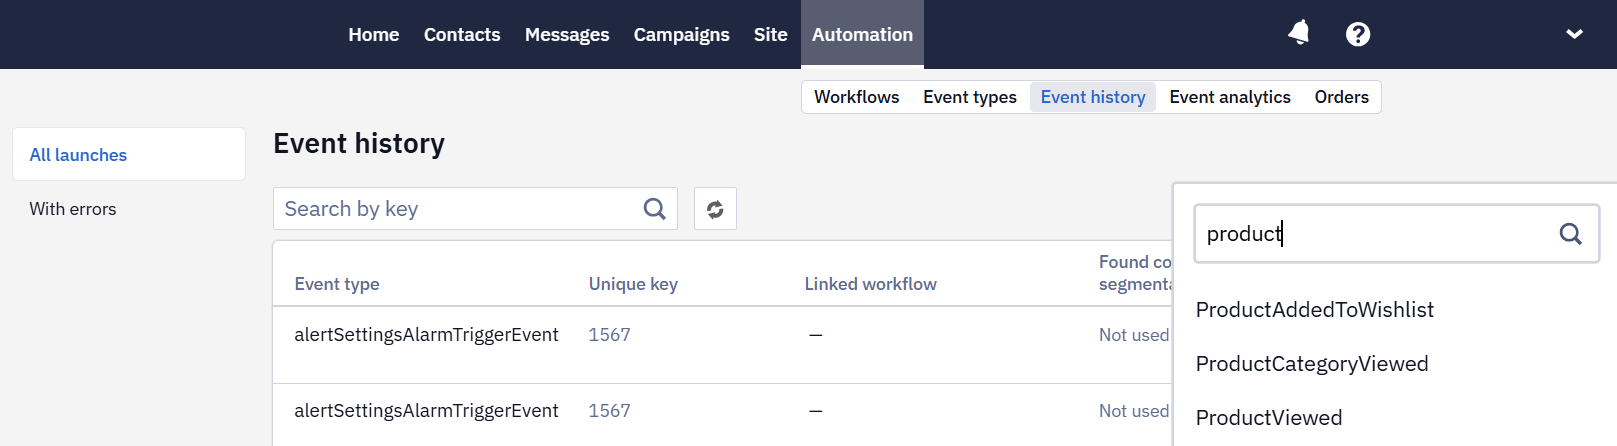
Task: Open the help question mark icon
Action: click(x=1358, y=34)
